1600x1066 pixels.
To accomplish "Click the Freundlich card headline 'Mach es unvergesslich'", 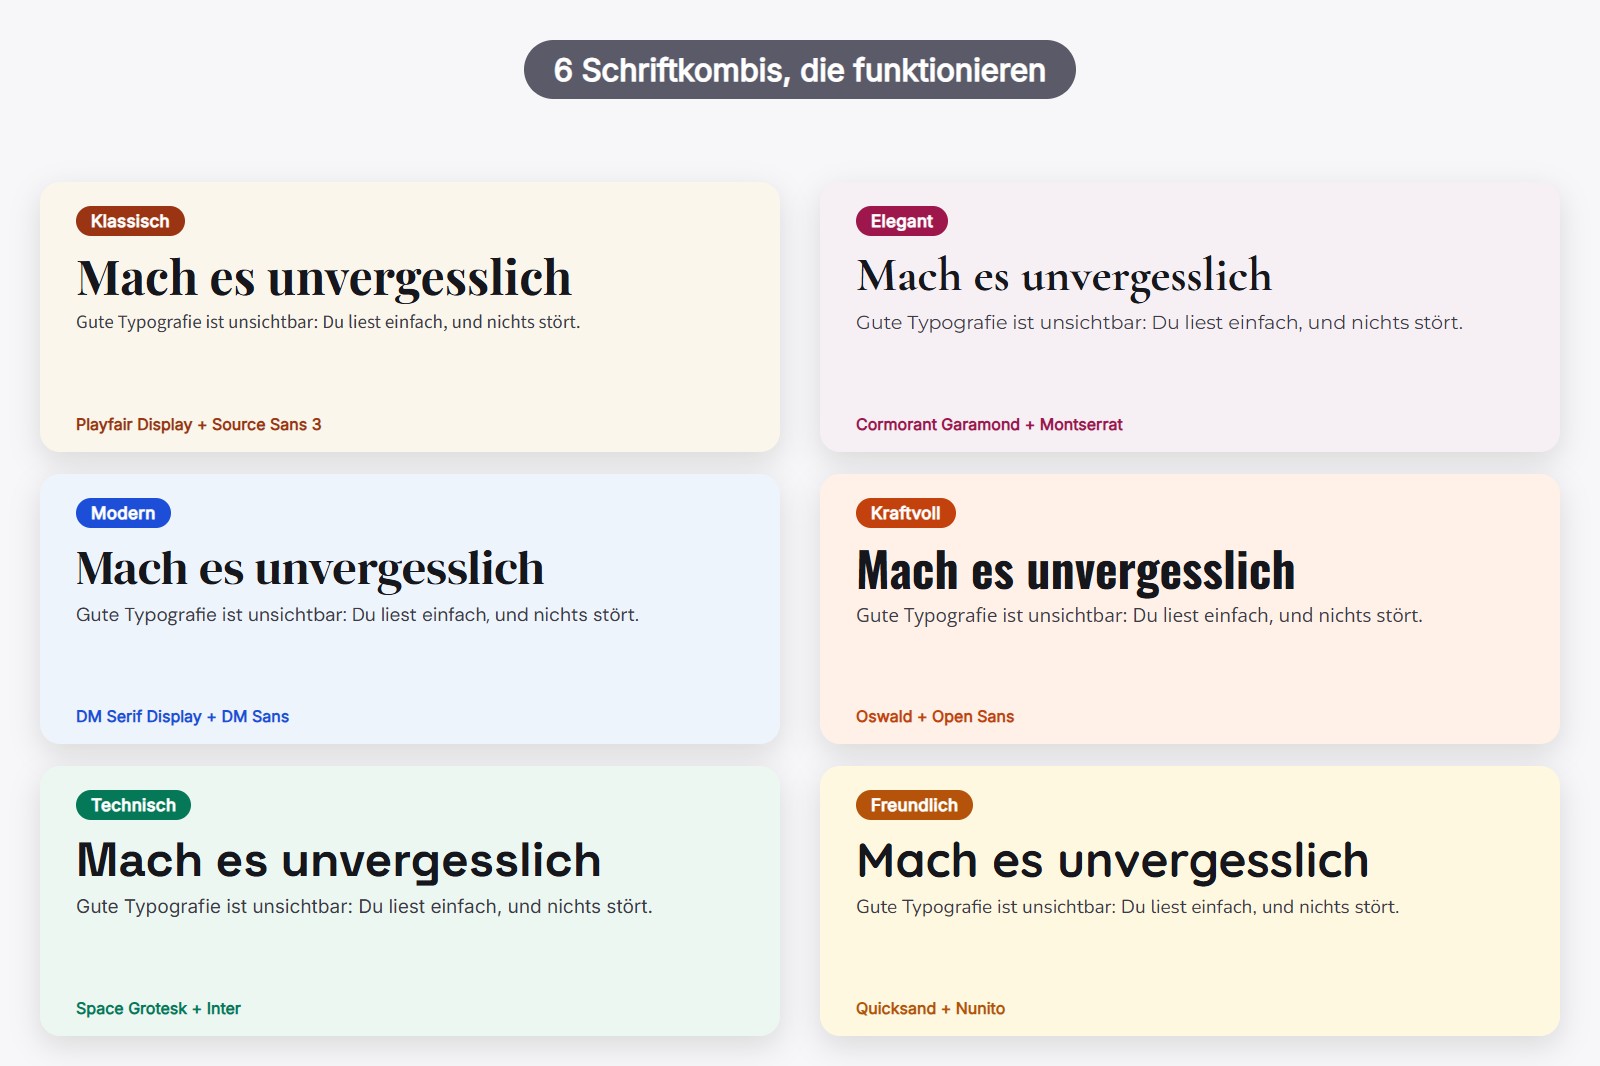I will 1113,861.
